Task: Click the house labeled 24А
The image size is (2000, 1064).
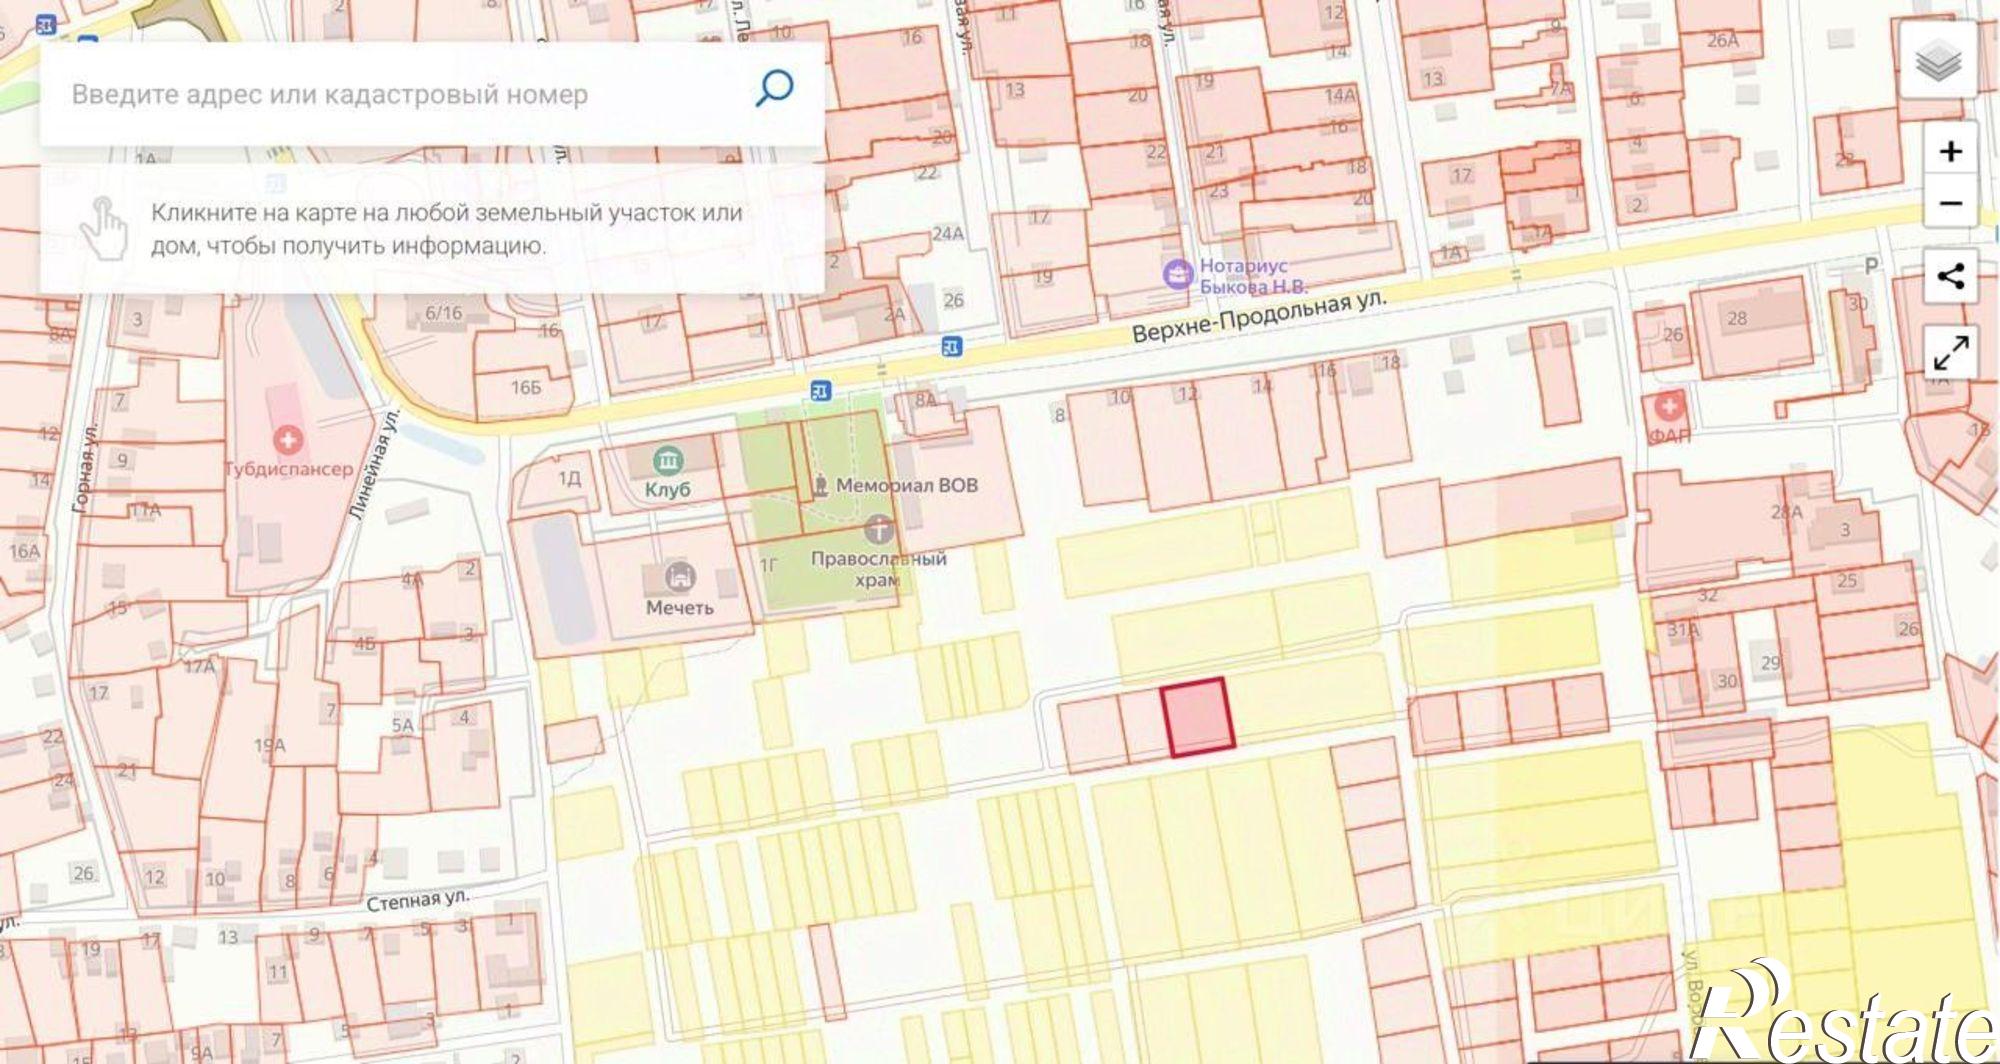Action: click(947, 234)
